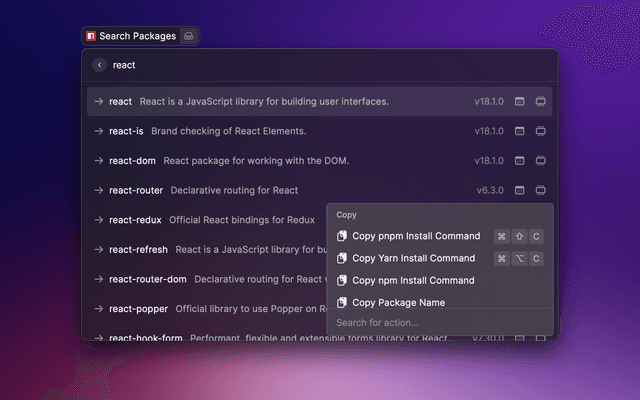Click the tray icon next to Search Packages
The width and height of the screenshot is (640, 400).
click(x=189, y=36)
